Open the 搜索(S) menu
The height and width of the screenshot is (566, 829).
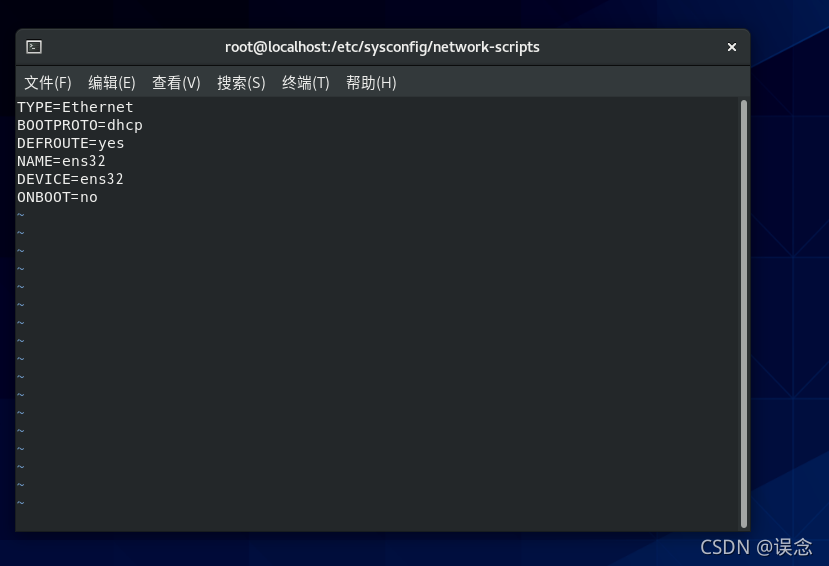click(x=241, y=82)
